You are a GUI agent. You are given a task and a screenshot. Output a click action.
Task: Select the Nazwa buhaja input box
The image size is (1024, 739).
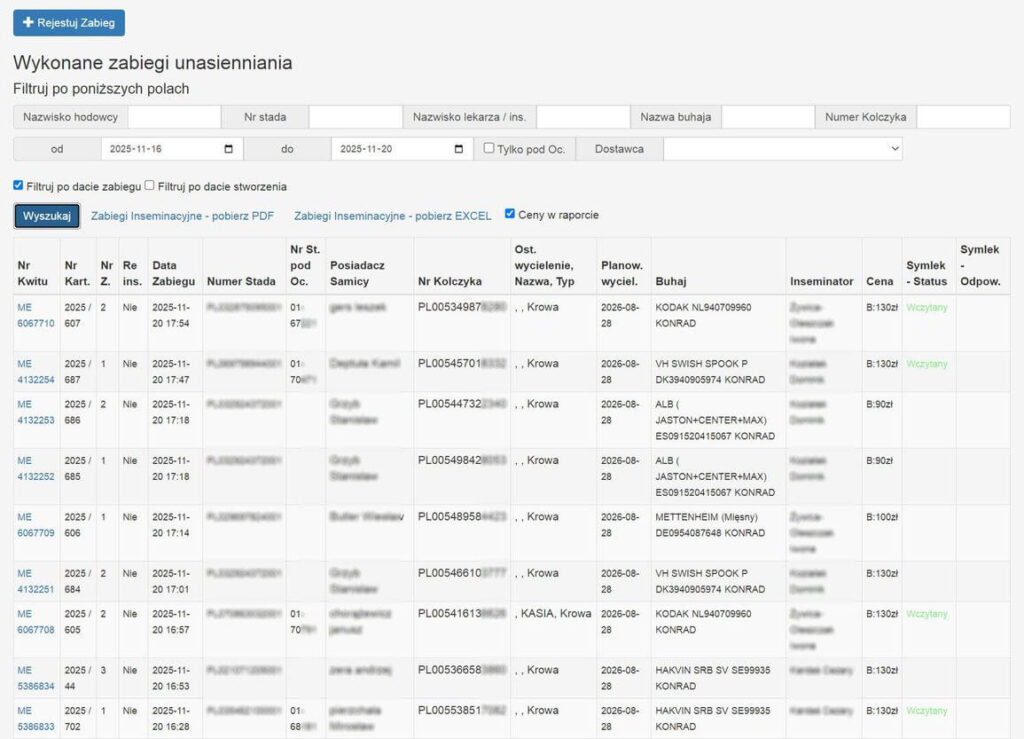(767, 117)
